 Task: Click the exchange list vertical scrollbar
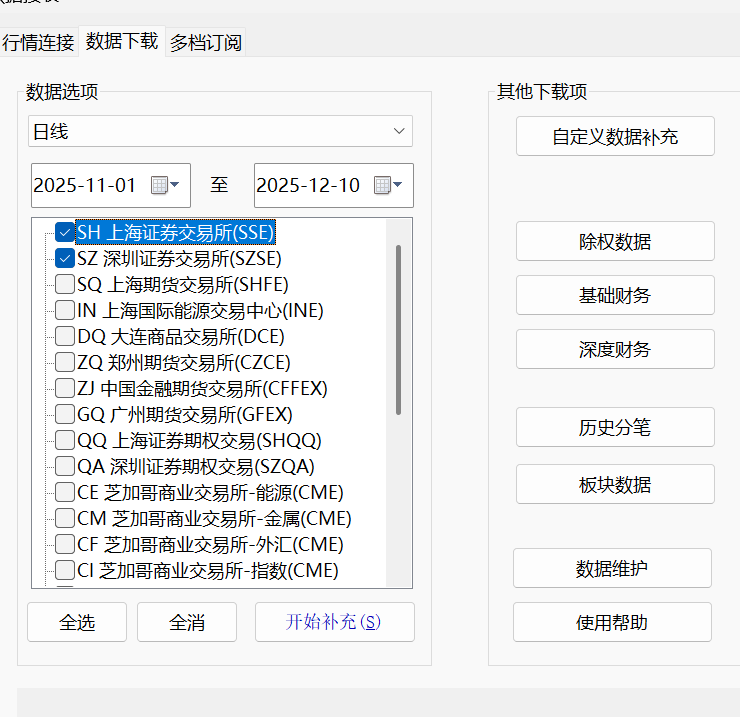(399, 330)
